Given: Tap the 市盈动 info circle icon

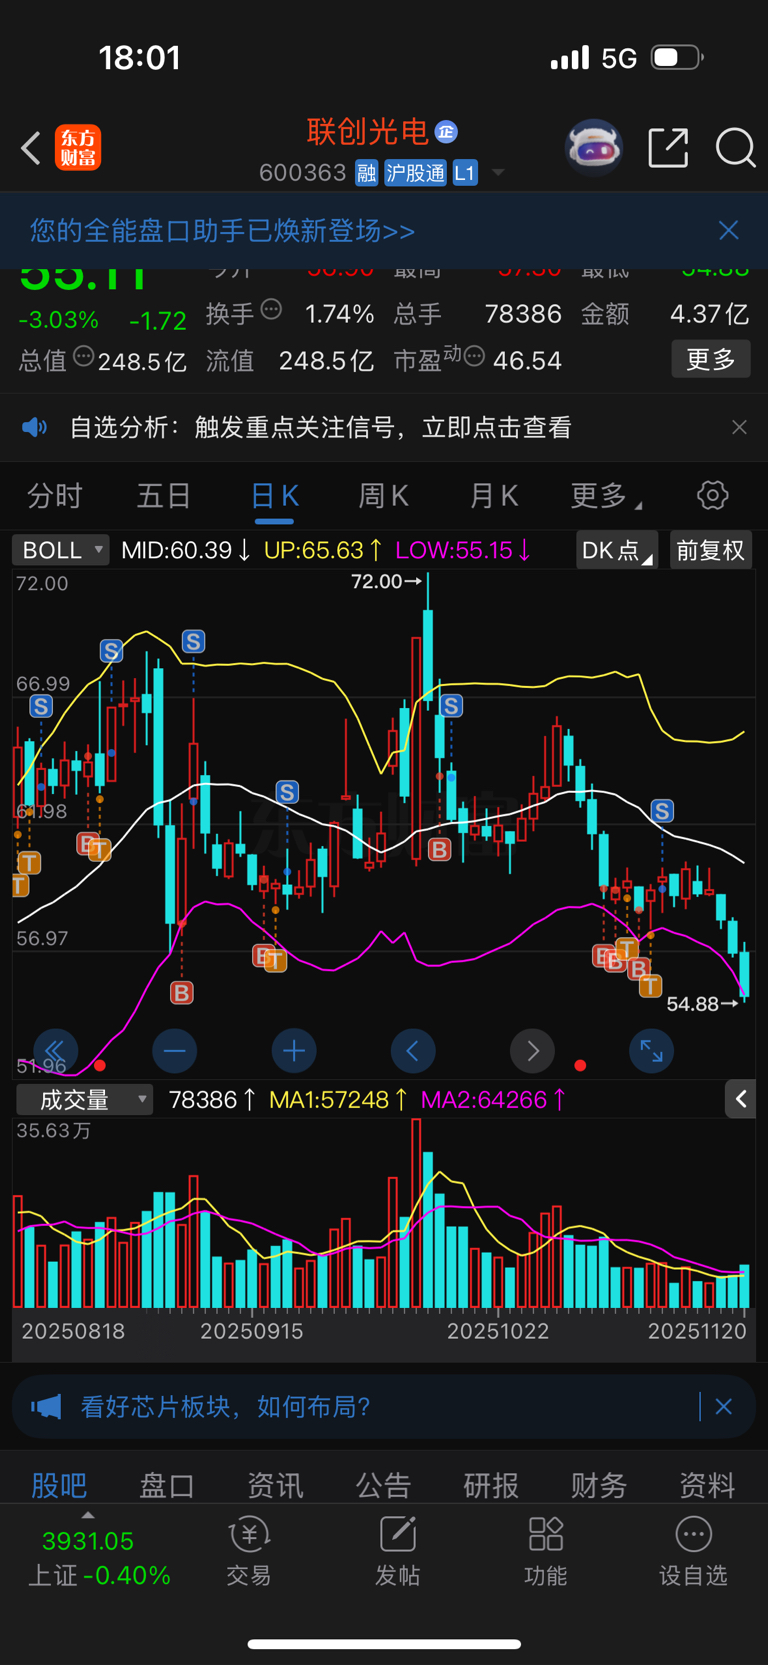Looking at the screenshot, I should 475,355.
